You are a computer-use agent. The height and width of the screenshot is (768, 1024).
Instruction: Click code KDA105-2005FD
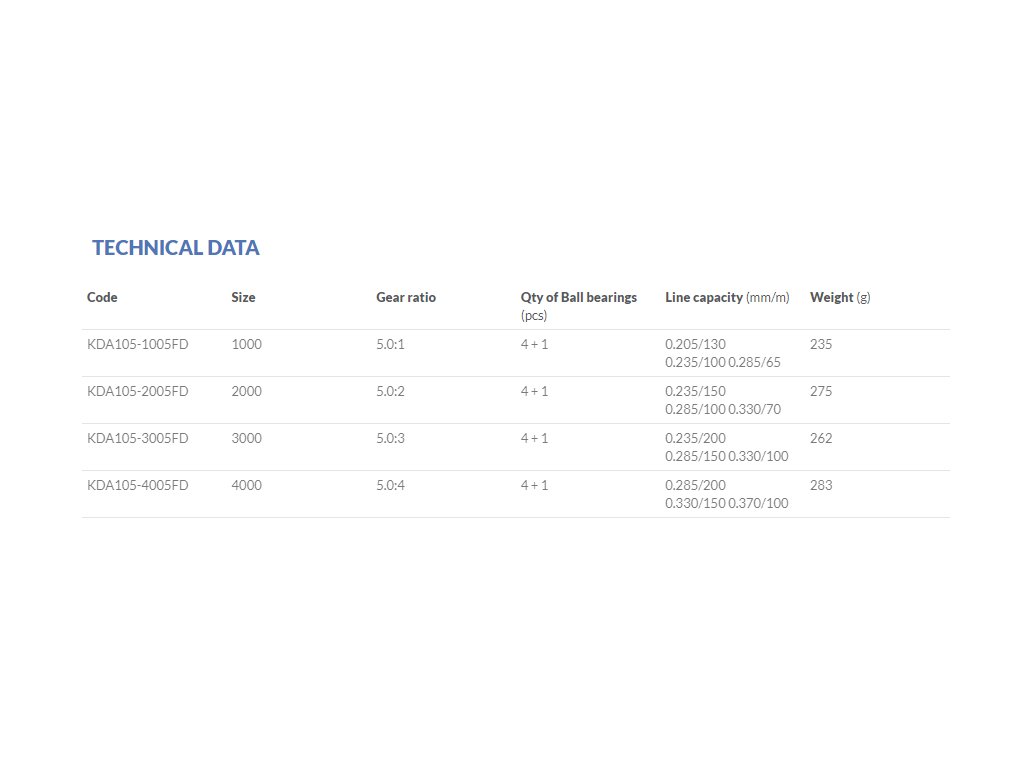(137, 391)
